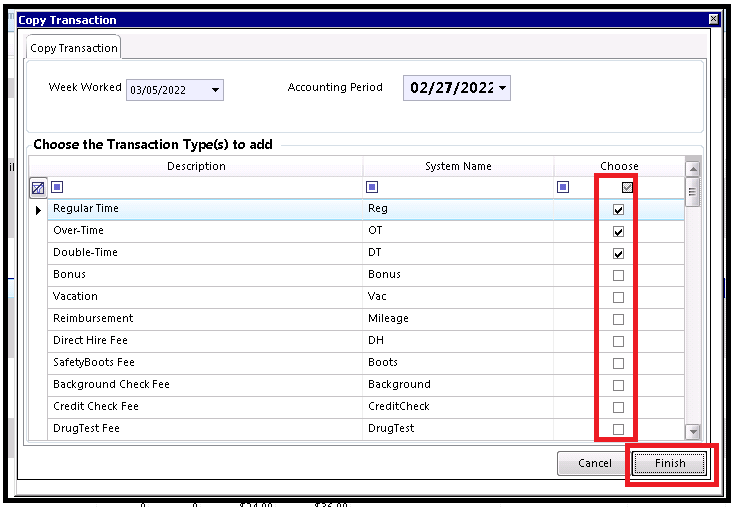Screen dimensions: 737x507
Task: Open the Accounting Period dropdown
Action: 502,88
